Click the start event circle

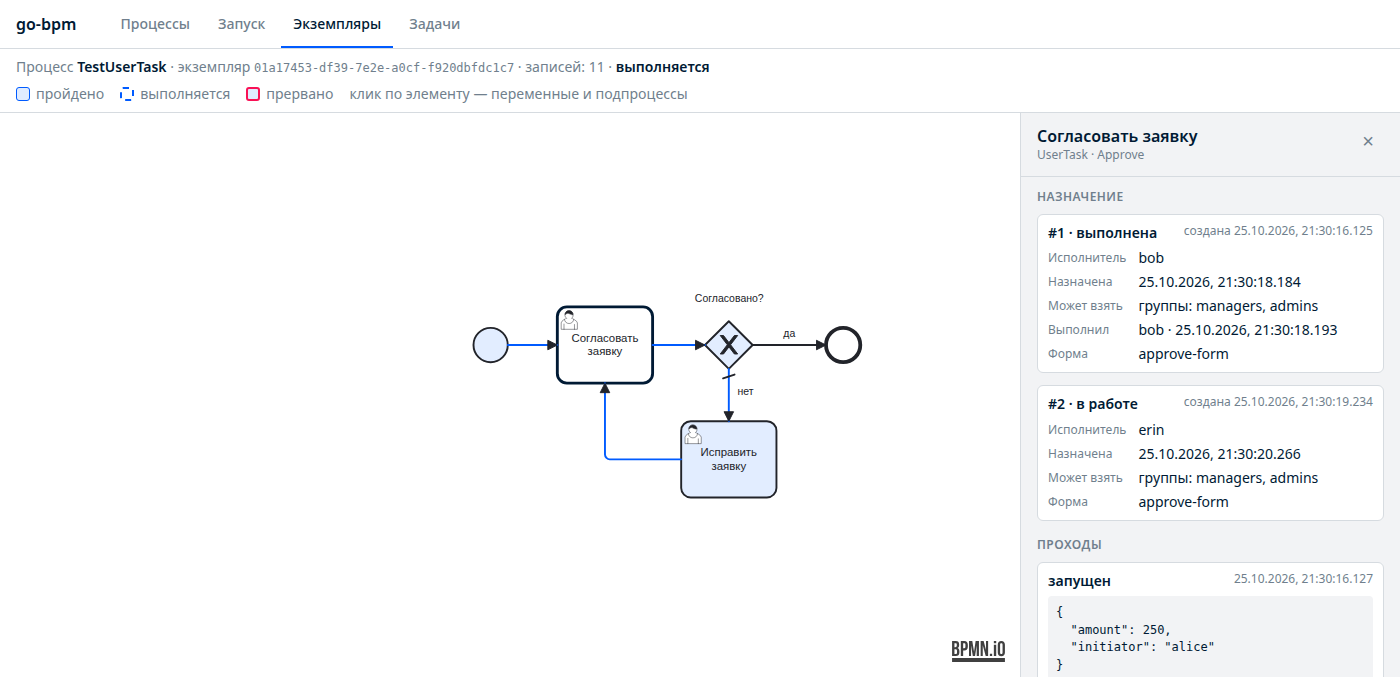click(x=491, y=345)
